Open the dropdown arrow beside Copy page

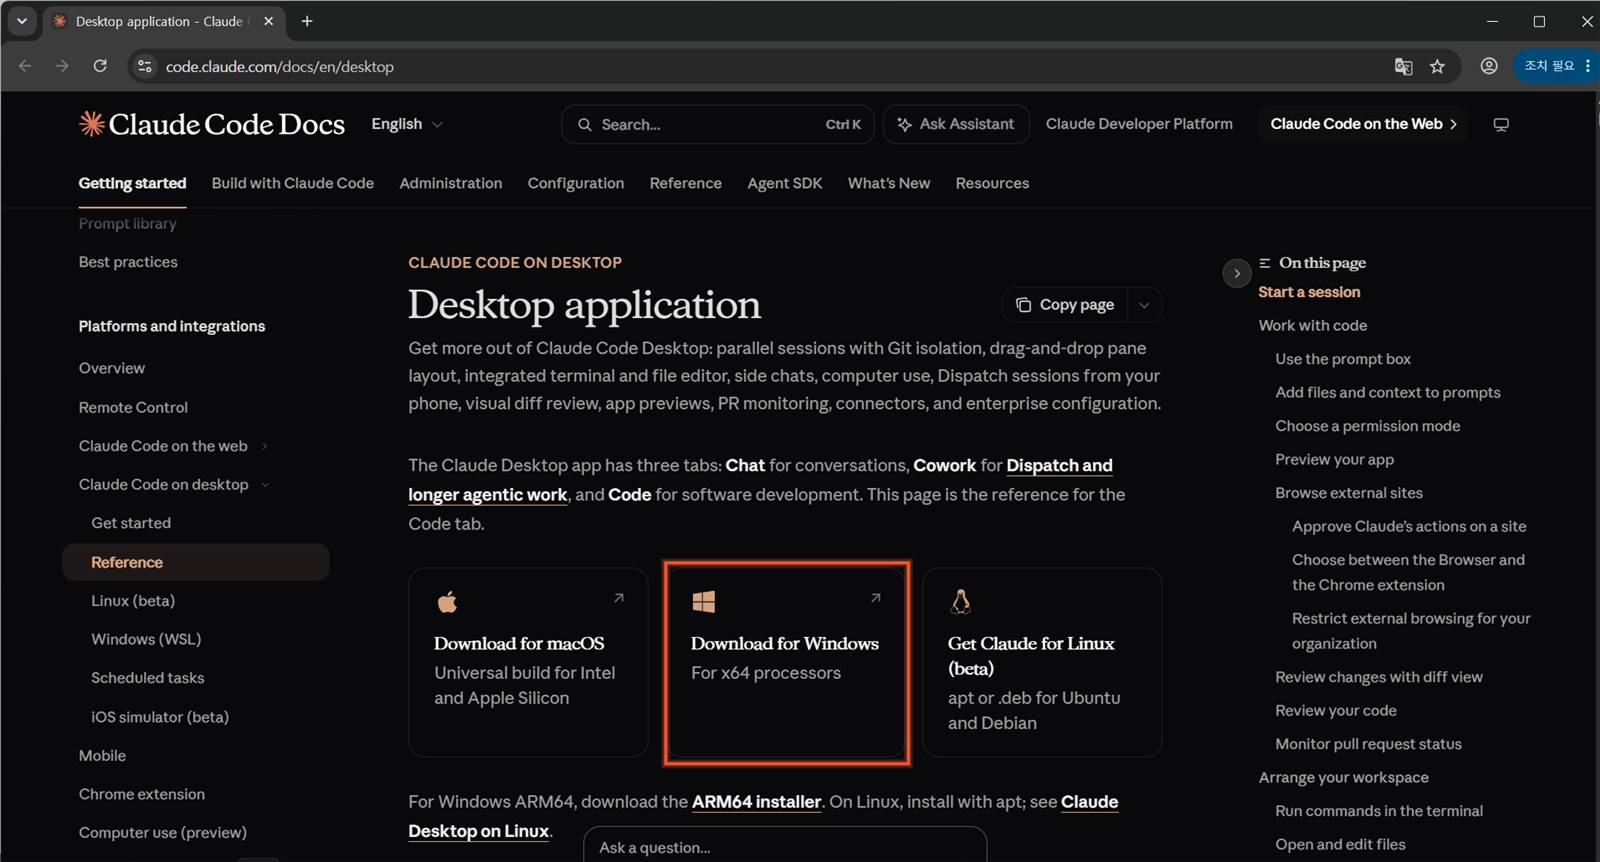(1144, 305)
